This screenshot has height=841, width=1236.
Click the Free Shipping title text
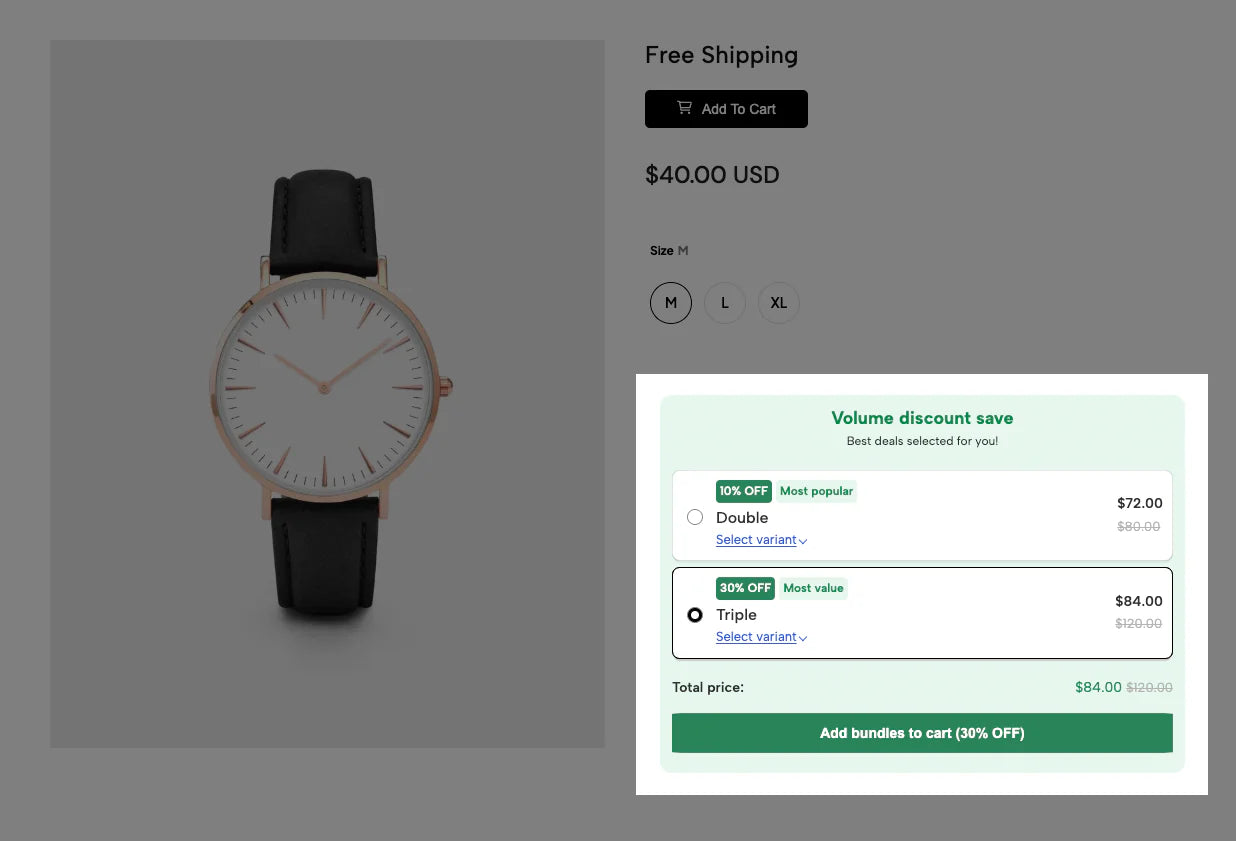coord(721,56)
